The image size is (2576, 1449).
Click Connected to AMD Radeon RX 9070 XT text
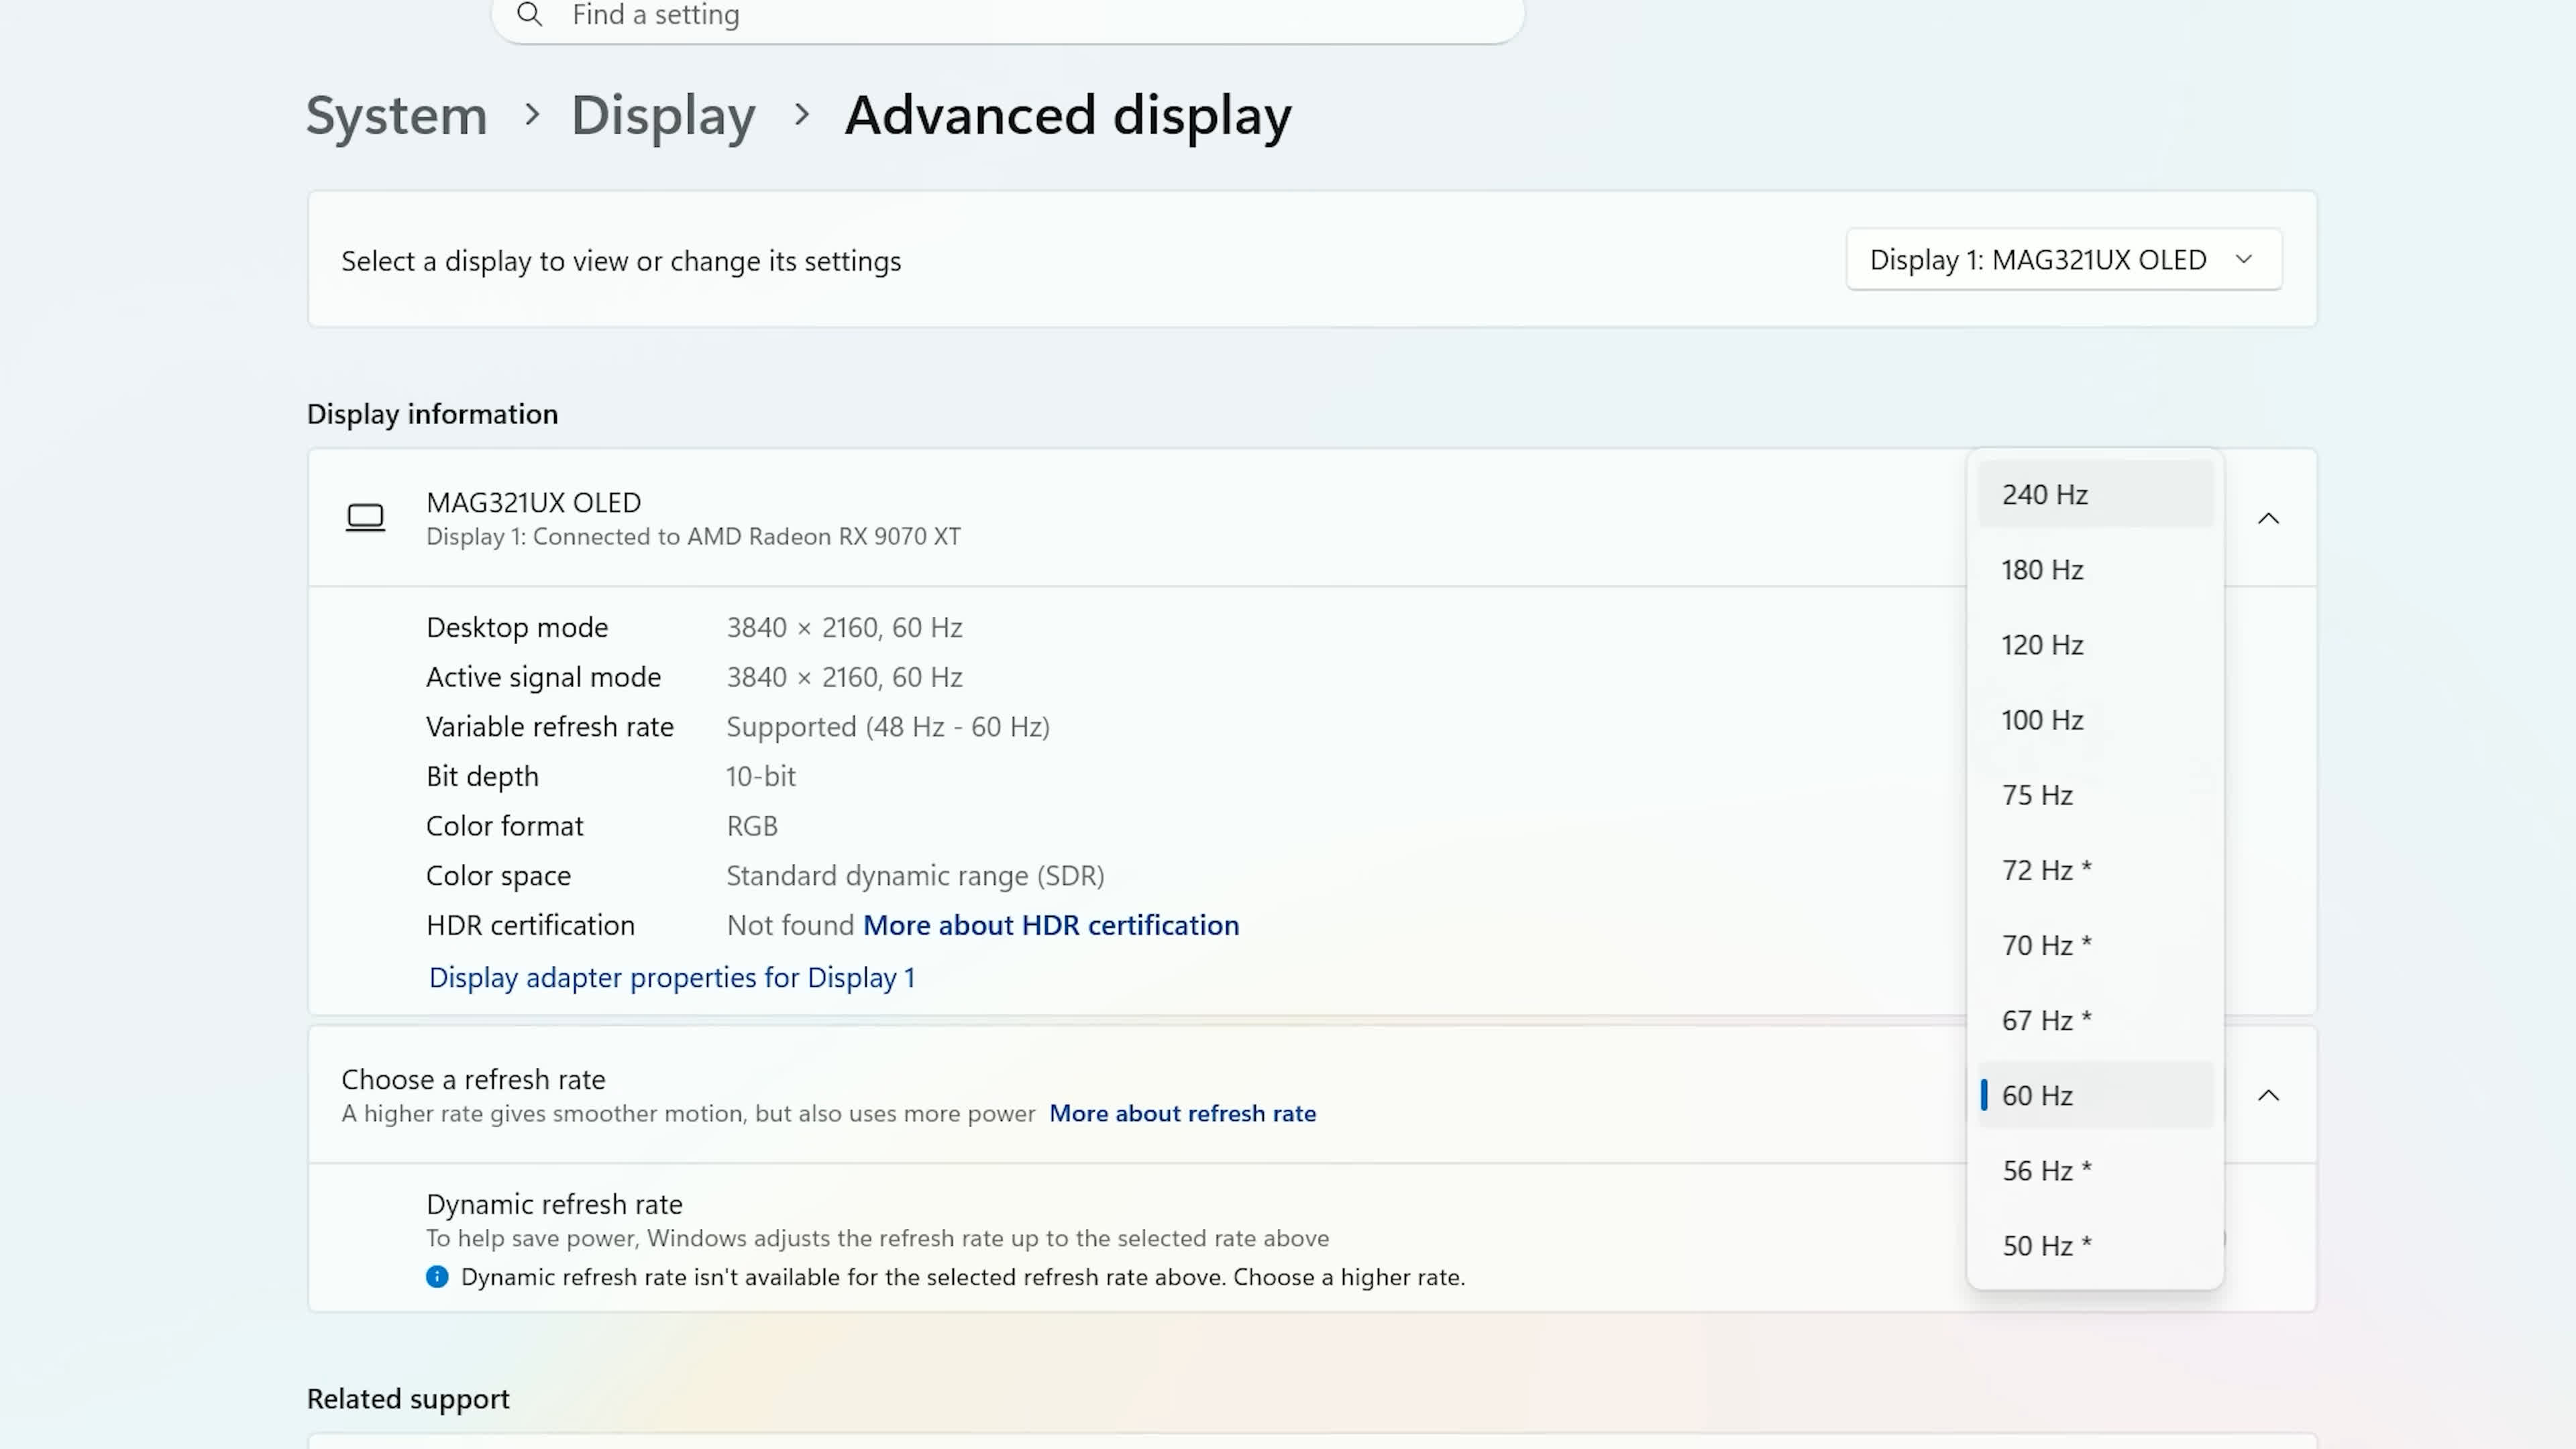tap(747, 536)
